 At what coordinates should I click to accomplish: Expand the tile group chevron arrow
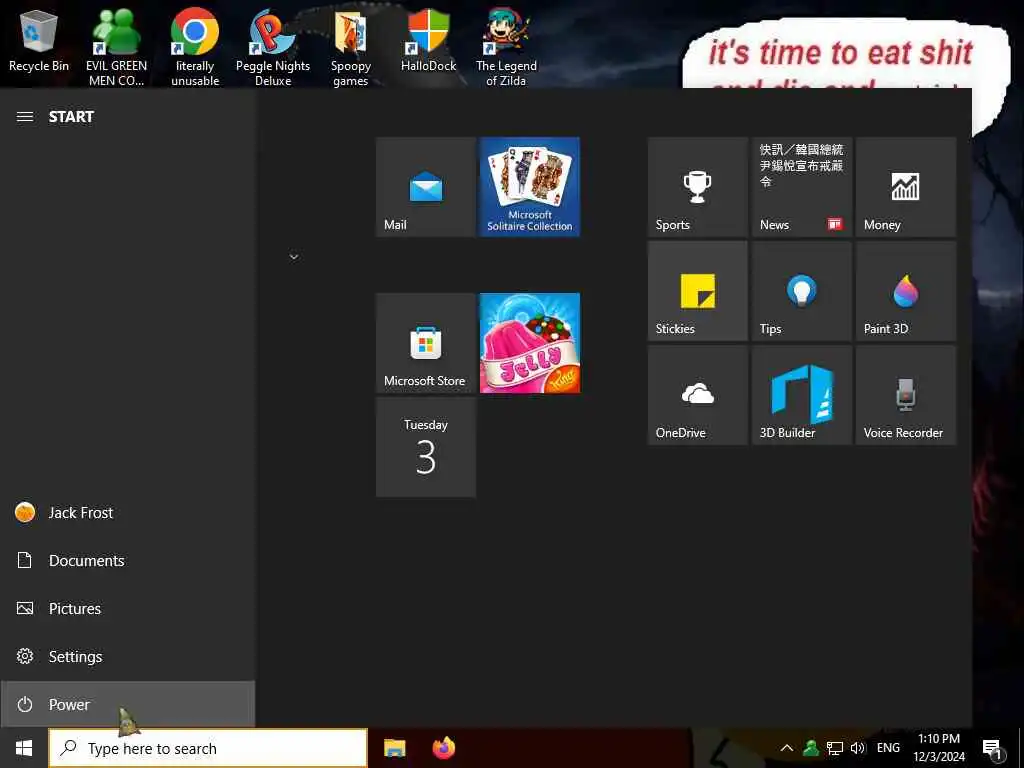tap(294, 257)
